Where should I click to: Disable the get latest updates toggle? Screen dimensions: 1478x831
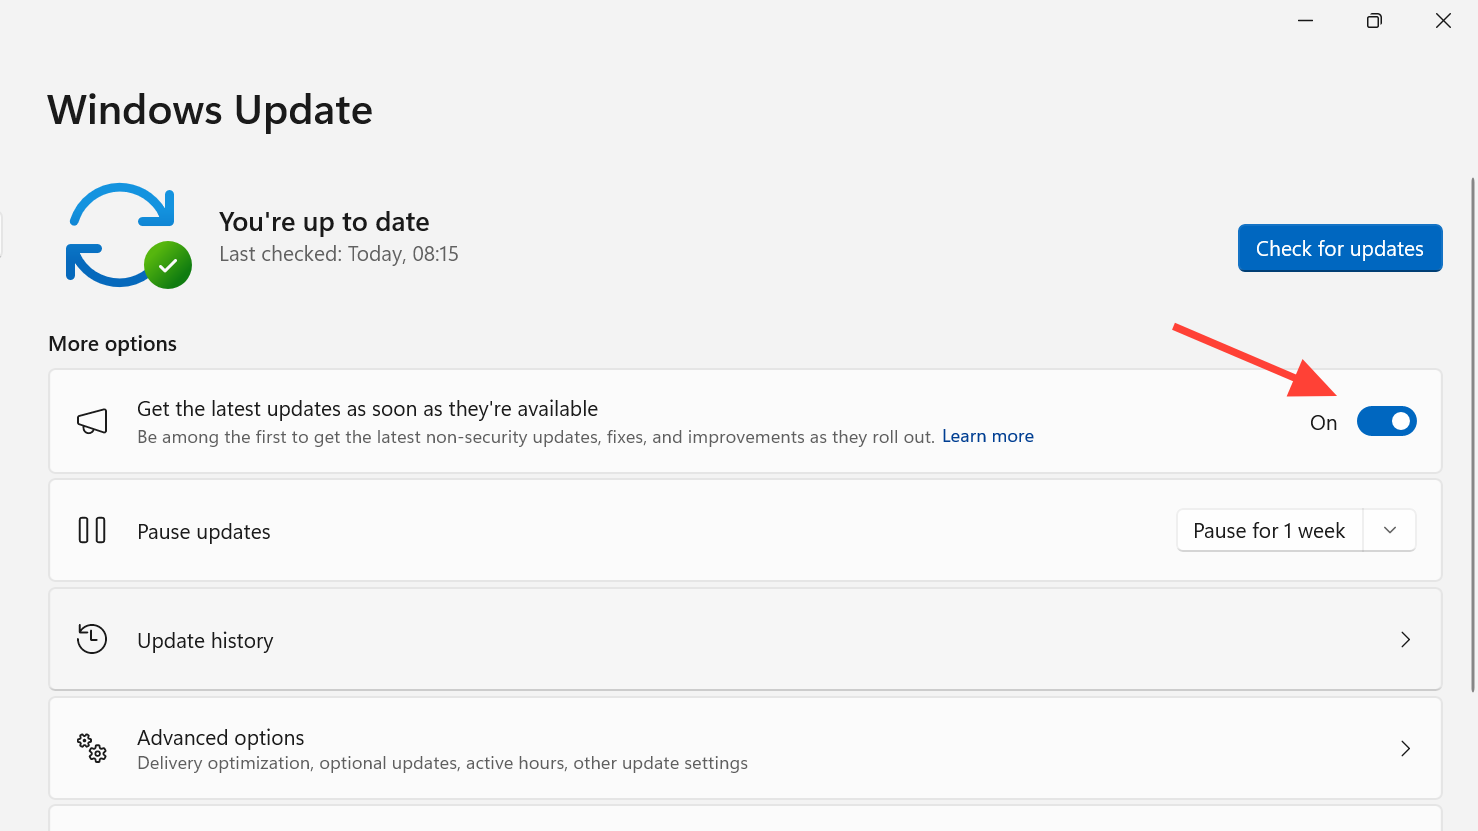click(x=1386, y=422)
